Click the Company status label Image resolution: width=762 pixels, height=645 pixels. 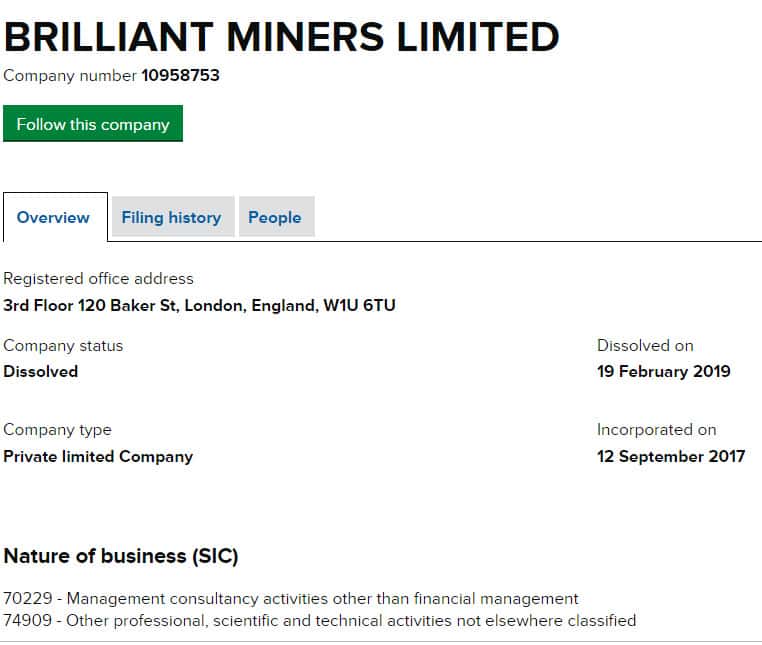point(63,345)
